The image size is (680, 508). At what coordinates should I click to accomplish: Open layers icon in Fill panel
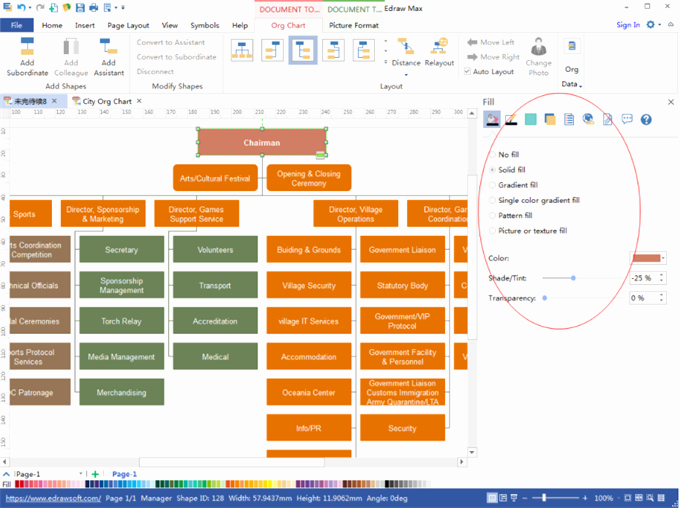549,119
